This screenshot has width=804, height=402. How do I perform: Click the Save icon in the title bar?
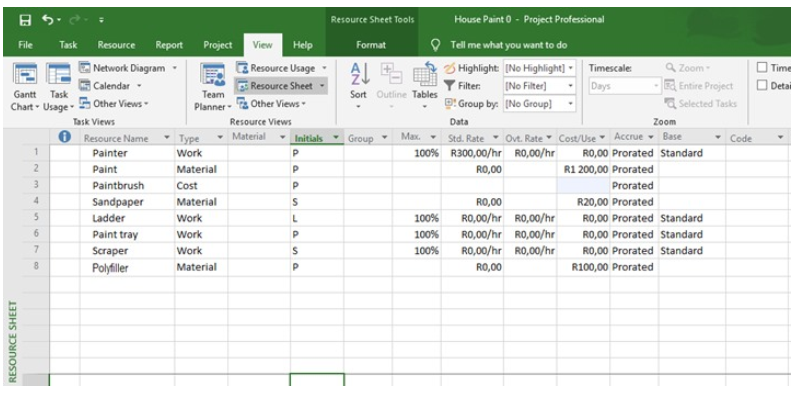click(x=25, y=20)
